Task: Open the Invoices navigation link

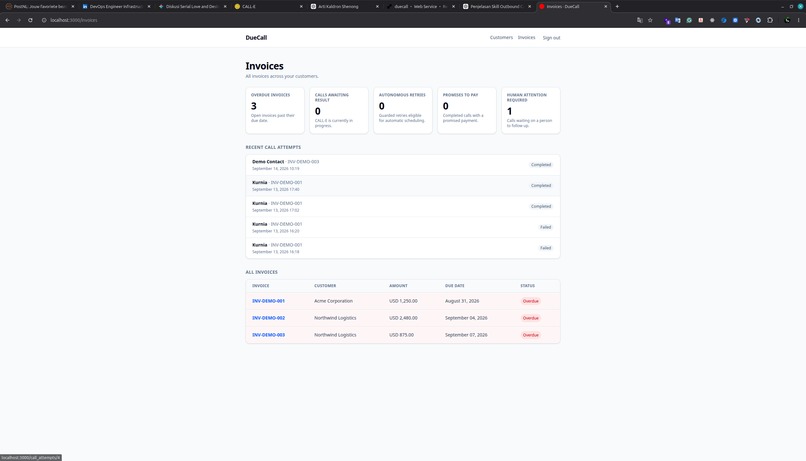Action: tap(526, 38)
